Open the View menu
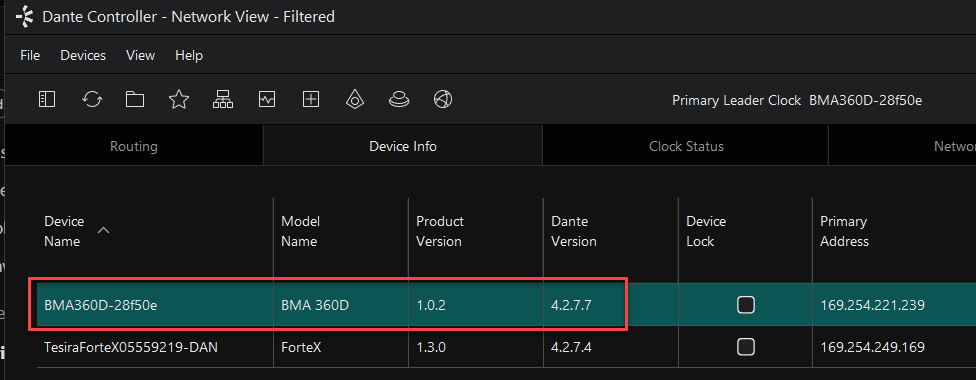The width and height of the screenshot is (976, 380). (x=140, y=55)
